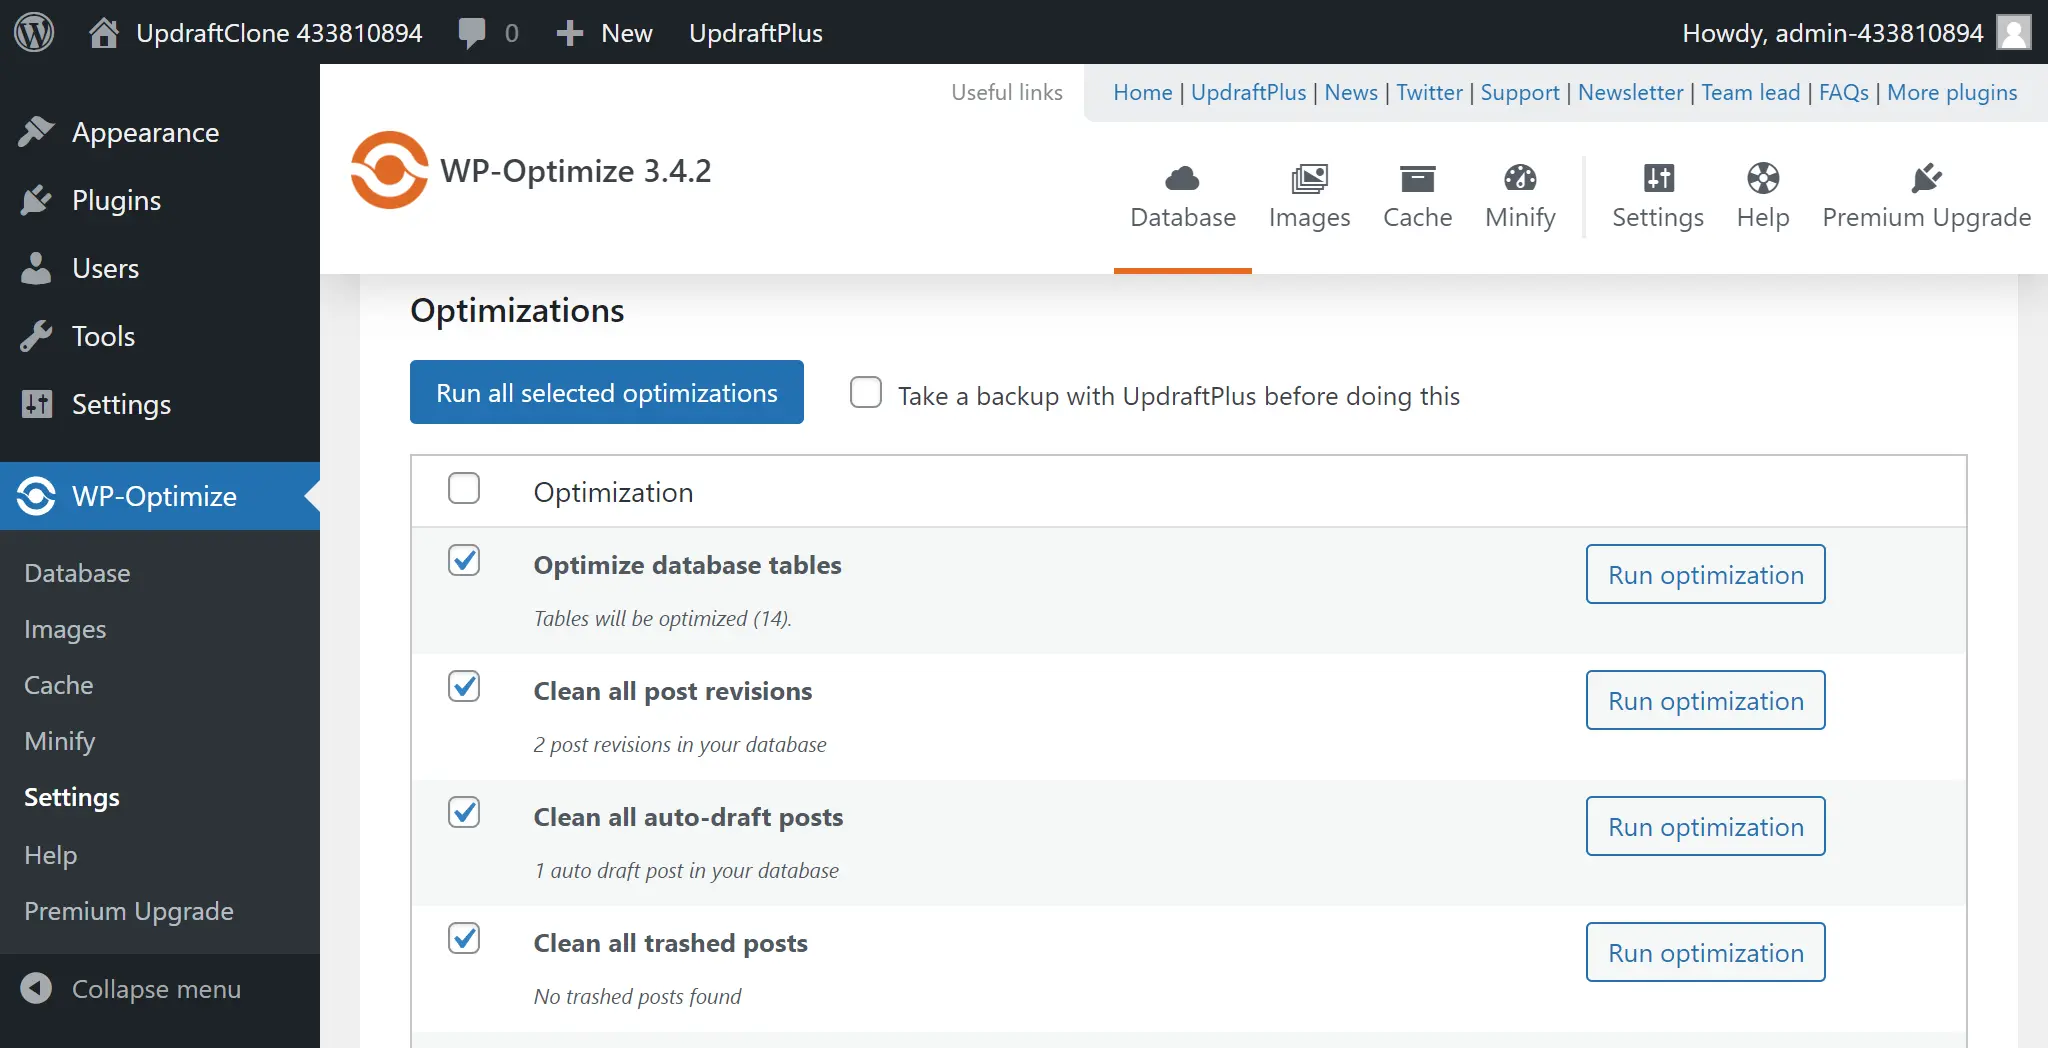Click the Cache archive box icon

point(1417,178)
